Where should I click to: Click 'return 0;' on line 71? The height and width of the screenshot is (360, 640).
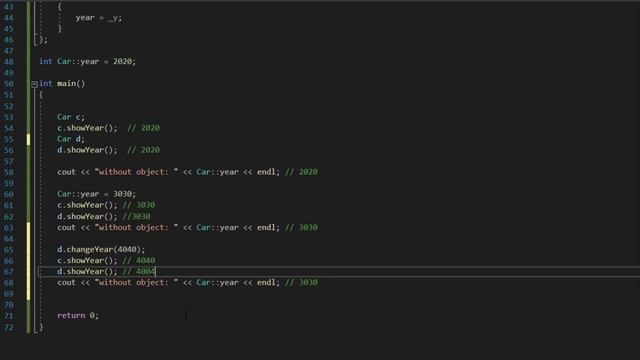78,316
